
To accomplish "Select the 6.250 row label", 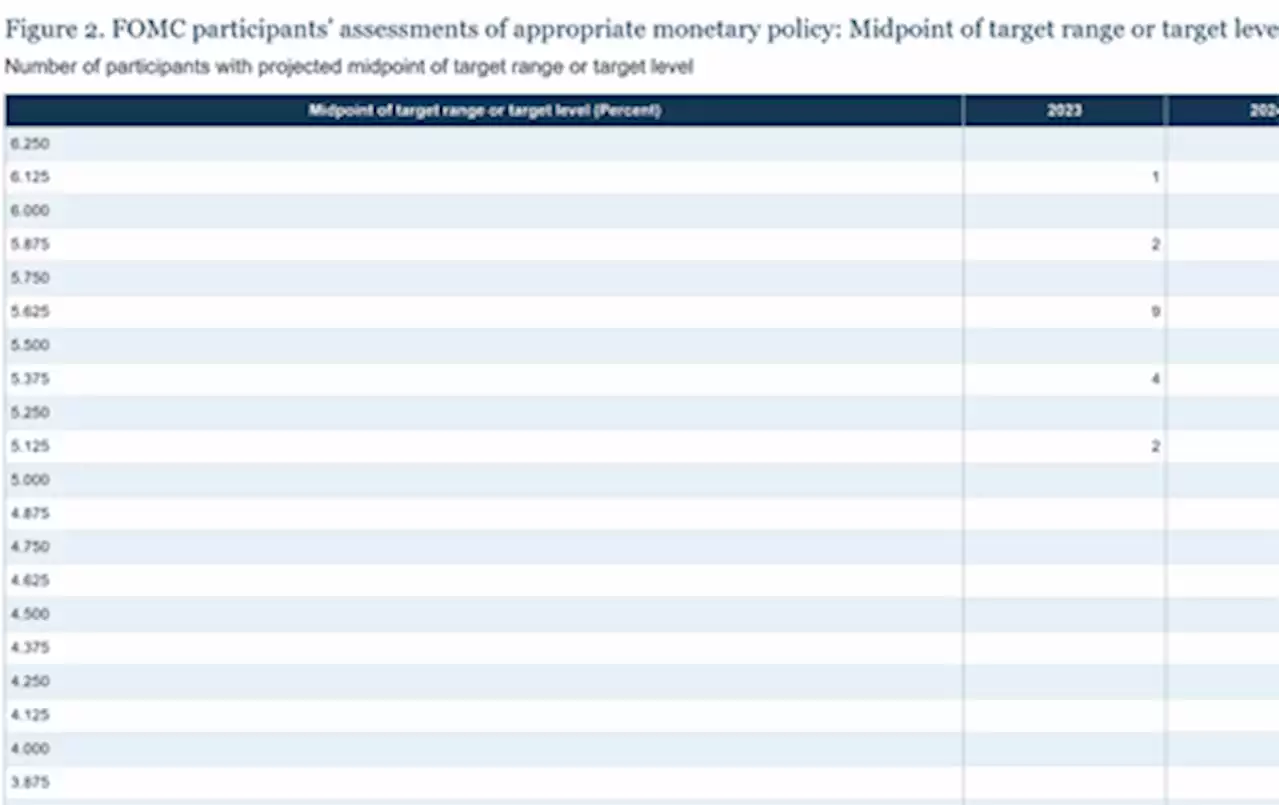I will [x=30, y=144].
